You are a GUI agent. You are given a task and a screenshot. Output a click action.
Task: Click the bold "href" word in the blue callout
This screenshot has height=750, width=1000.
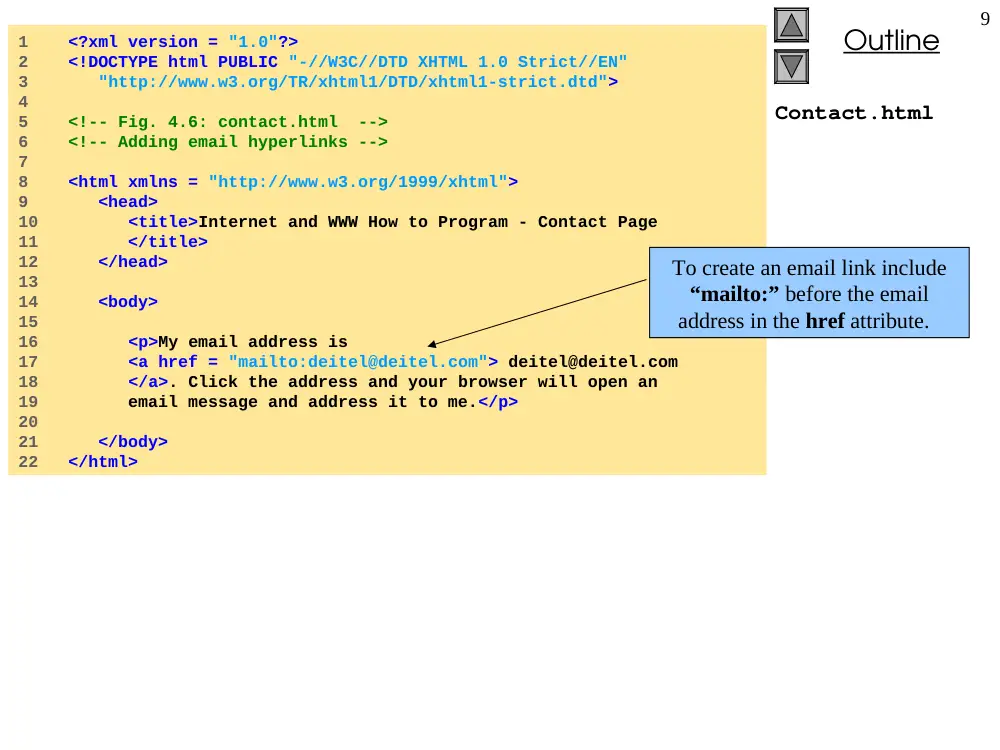825,321
